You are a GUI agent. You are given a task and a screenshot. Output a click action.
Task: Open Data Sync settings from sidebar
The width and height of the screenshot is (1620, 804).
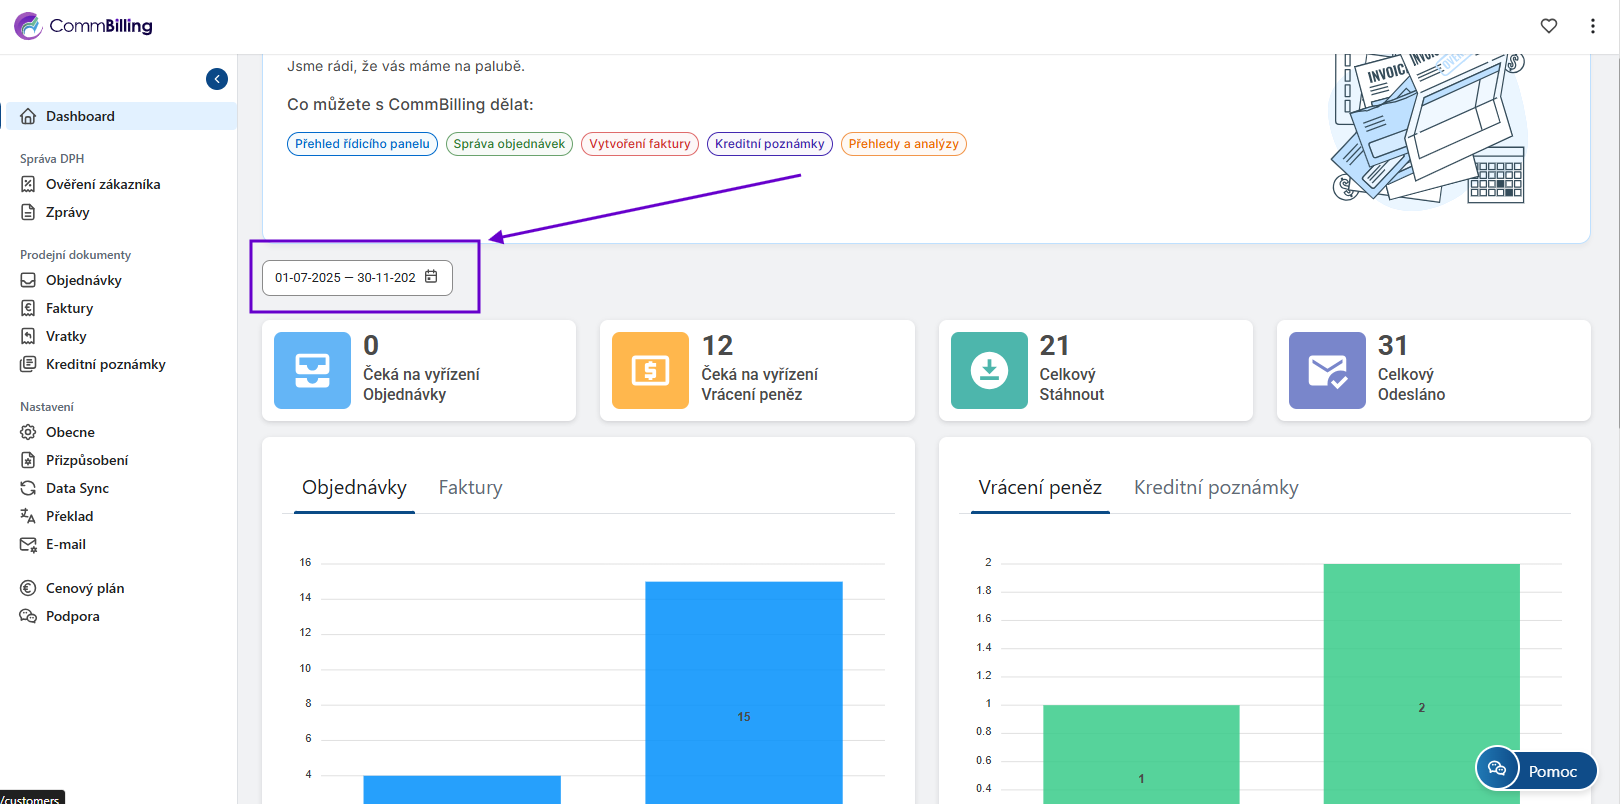77,488
